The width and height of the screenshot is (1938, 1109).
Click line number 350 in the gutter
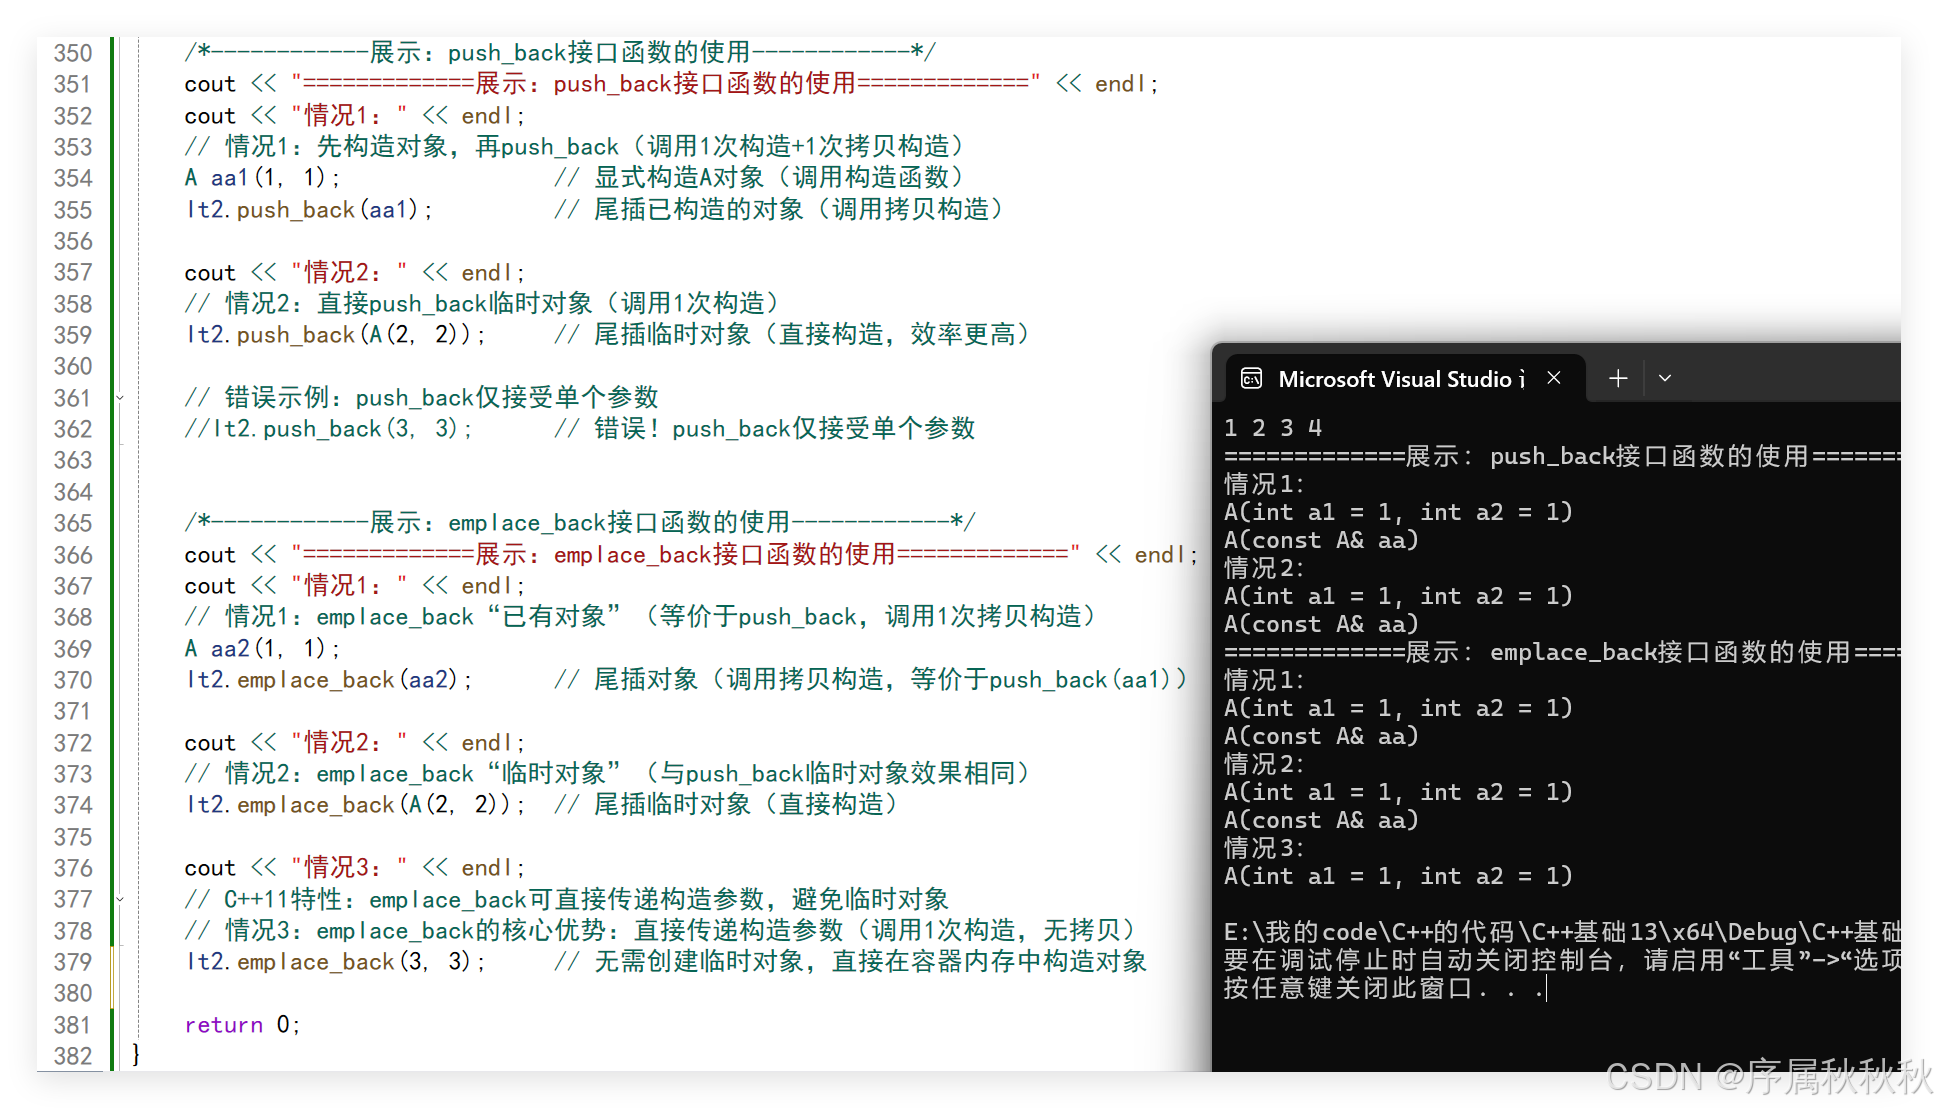72,53
